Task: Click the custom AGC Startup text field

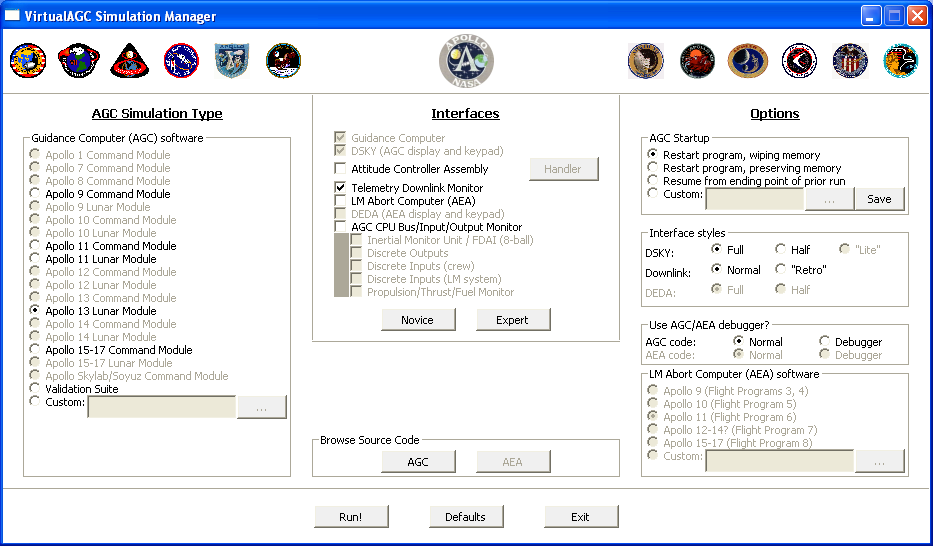Action: click(x=754, y=199)
